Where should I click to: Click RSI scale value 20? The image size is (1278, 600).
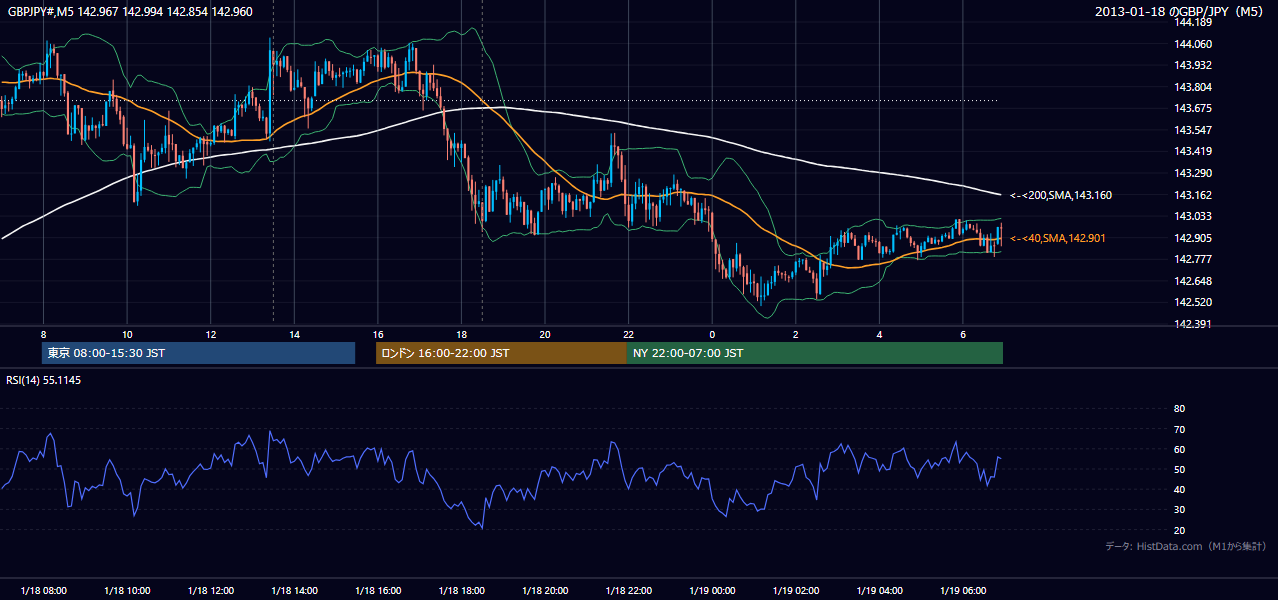tap(1180, 530)
